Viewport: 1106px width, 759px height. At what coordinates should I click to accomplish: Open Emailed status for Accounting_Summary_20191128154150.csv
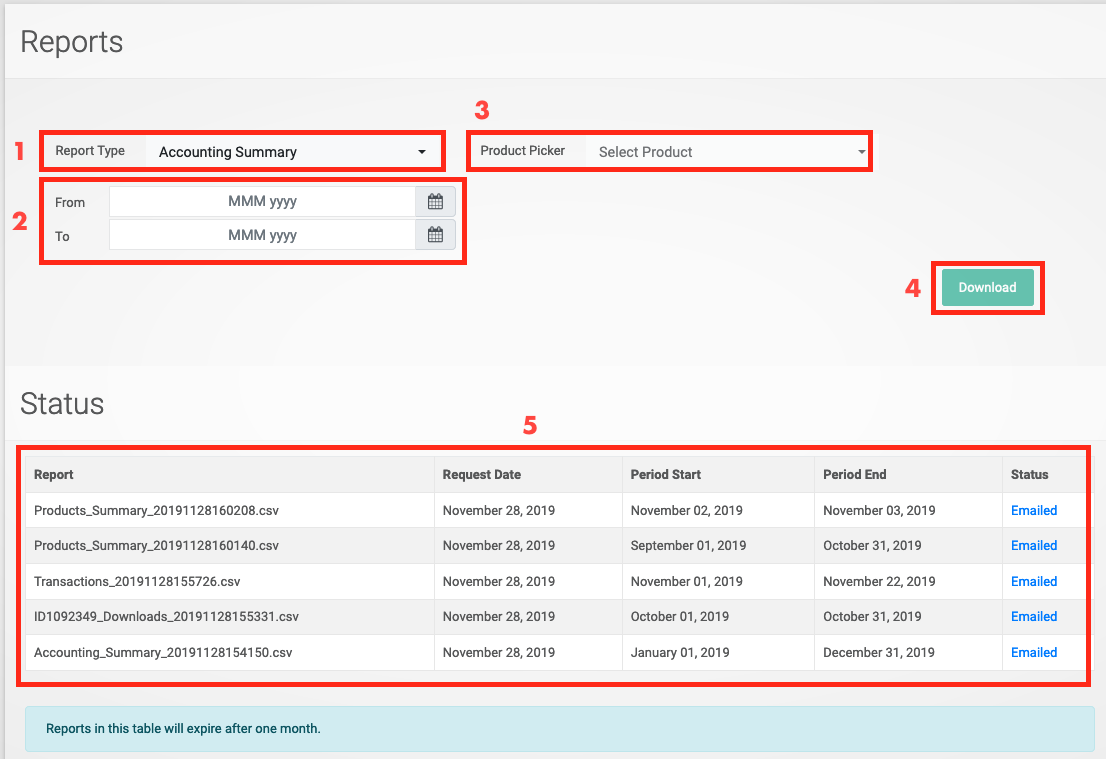pos(1033,653)
